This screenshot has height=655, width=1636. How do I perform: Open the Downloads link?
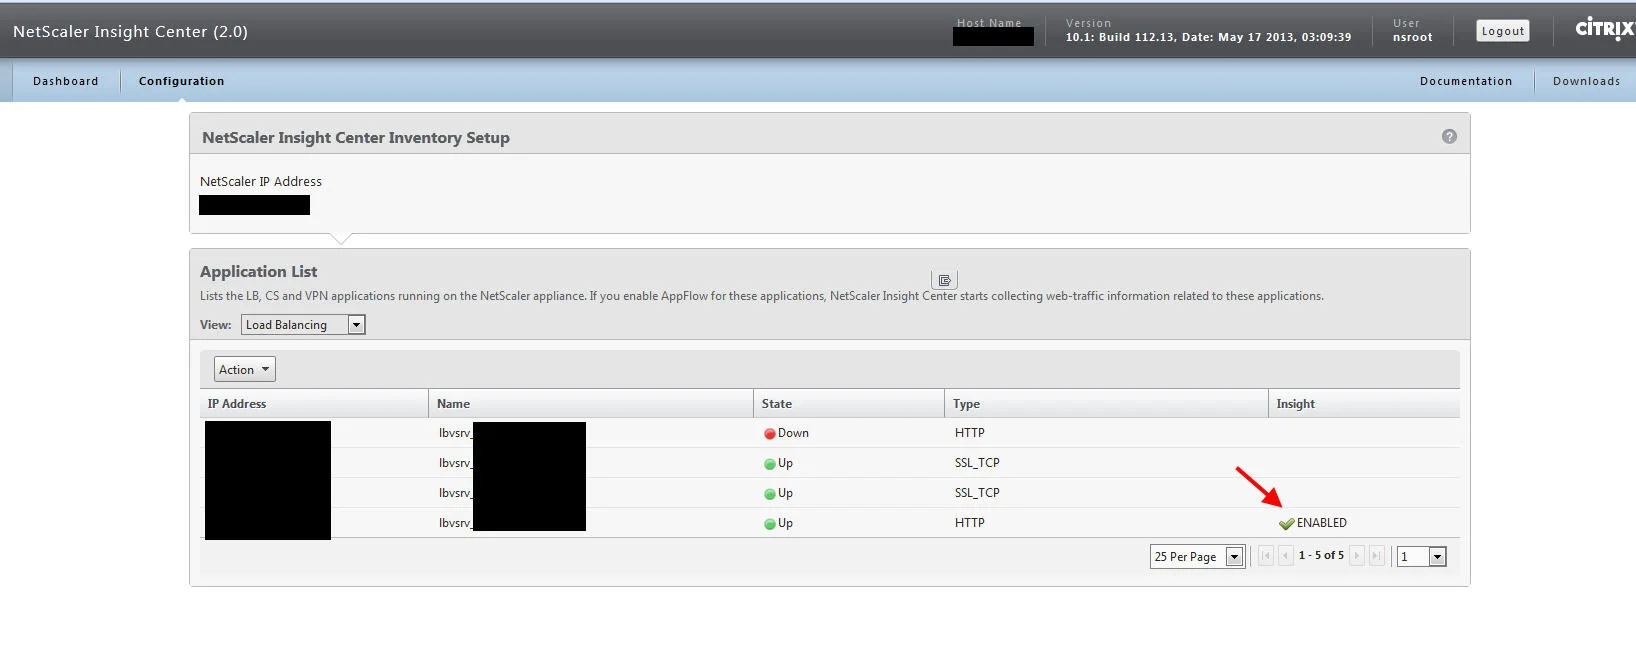pos(1586,81)
